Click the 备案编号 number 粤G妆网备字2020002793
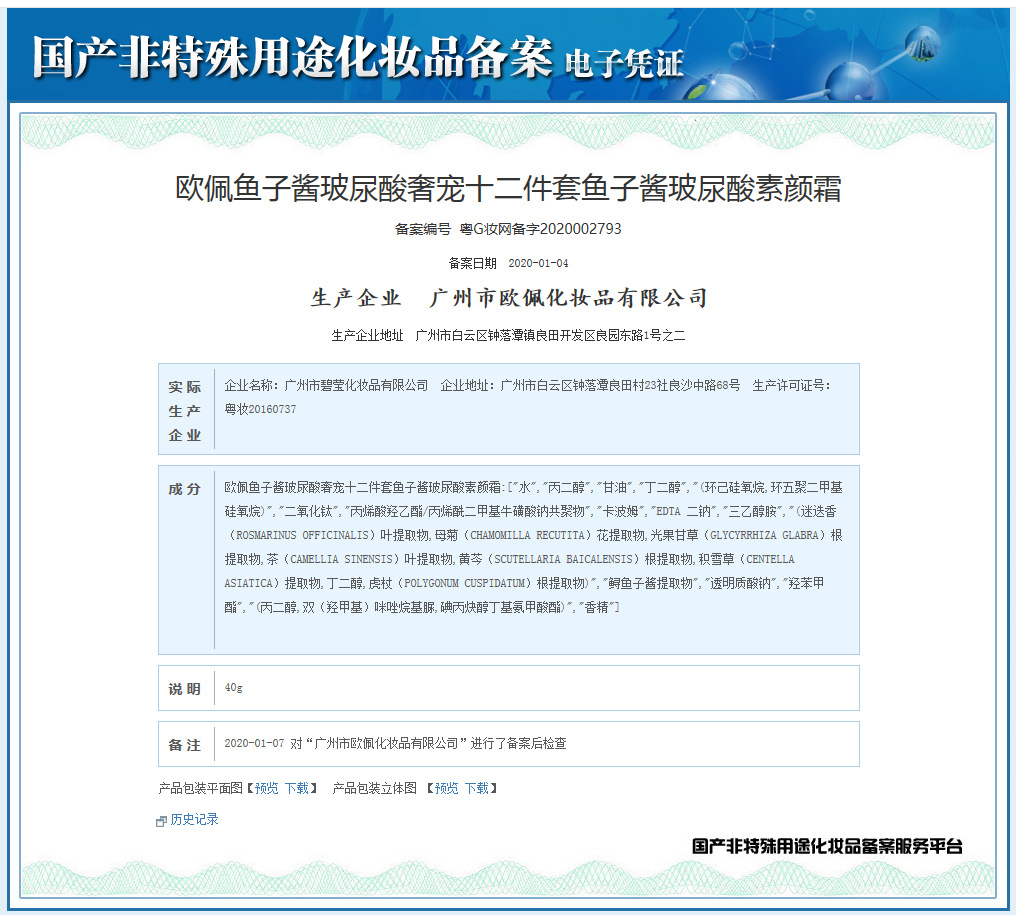The width and height of the screenshot is (1016, 915). pyautogui.click(x=540, y=229)
